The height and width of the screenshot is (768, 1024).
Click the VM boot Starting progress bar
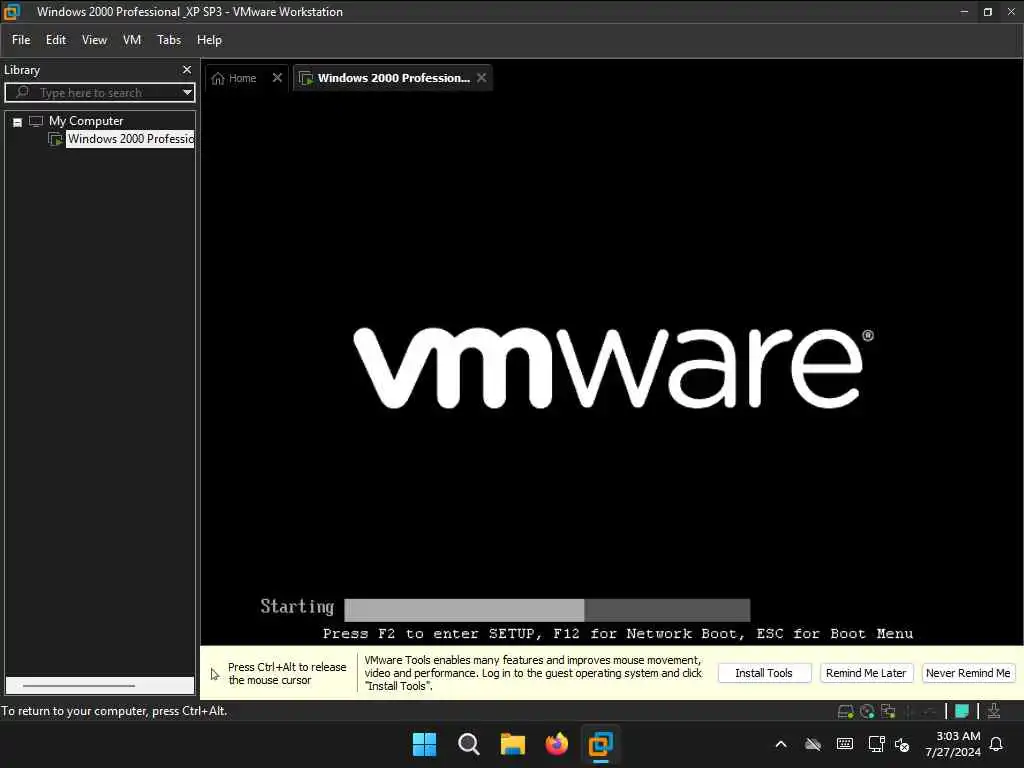(547, 610)
